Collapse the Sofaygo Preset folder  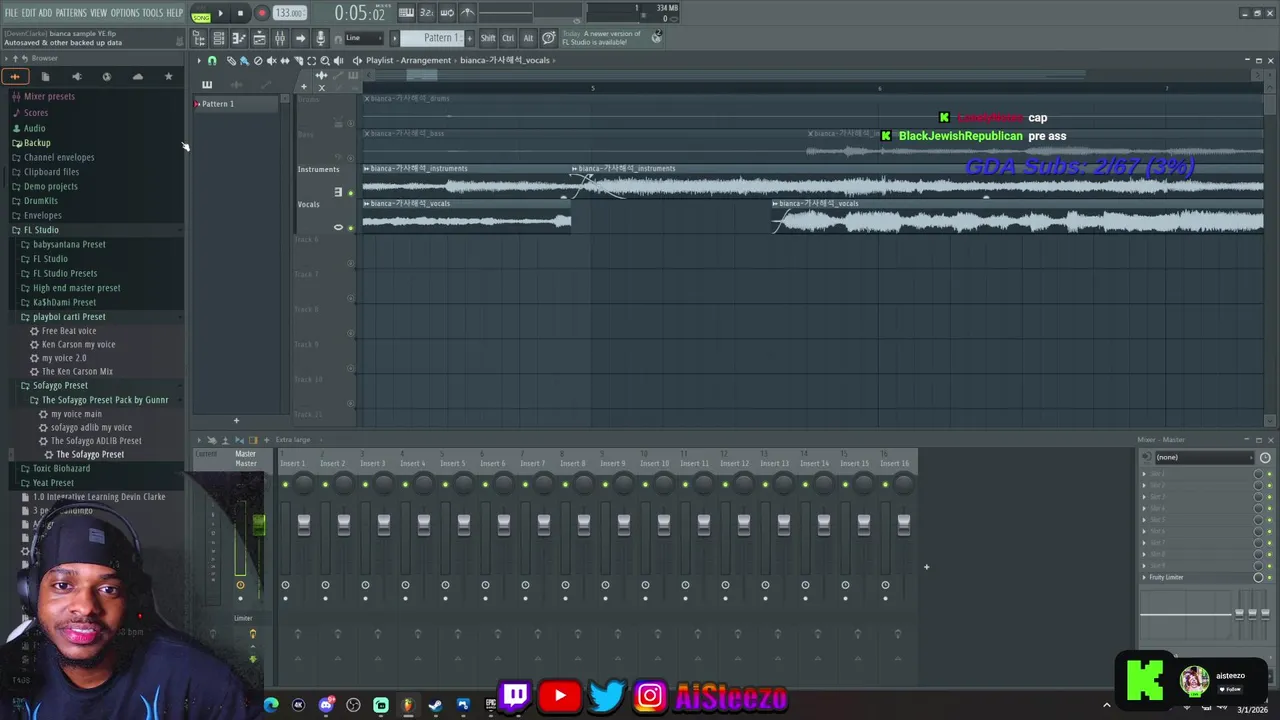60,385
